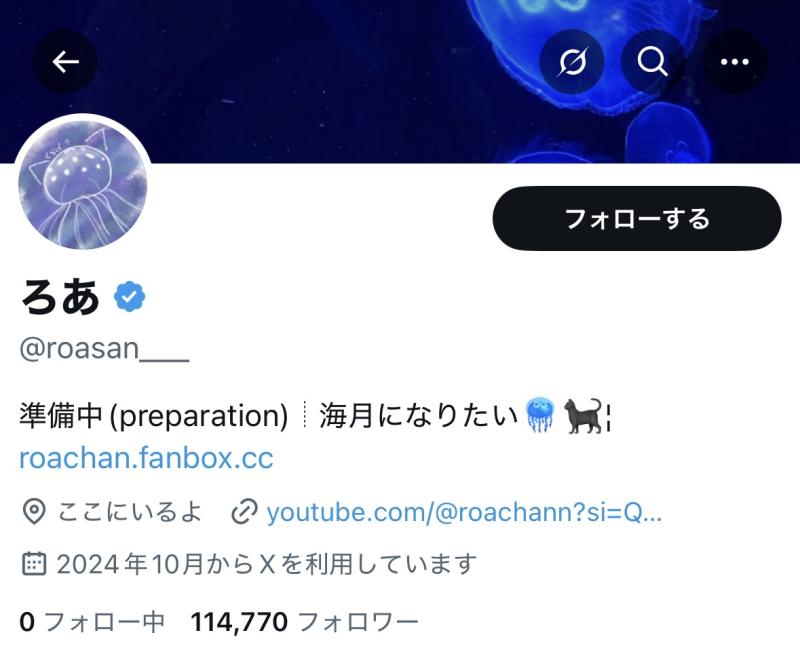The width and height of the screenshot is (800, 652).
Task: Open the youtube.com/@roachann link
Action: [464, 512]
